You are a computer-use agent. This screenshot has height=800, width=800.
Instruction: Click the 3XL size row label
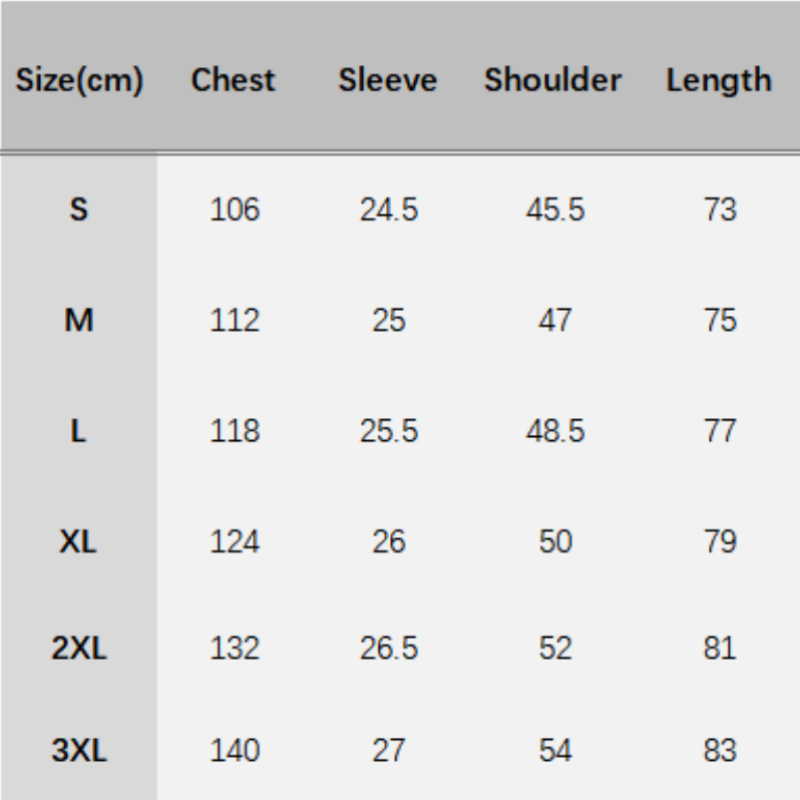79,750
